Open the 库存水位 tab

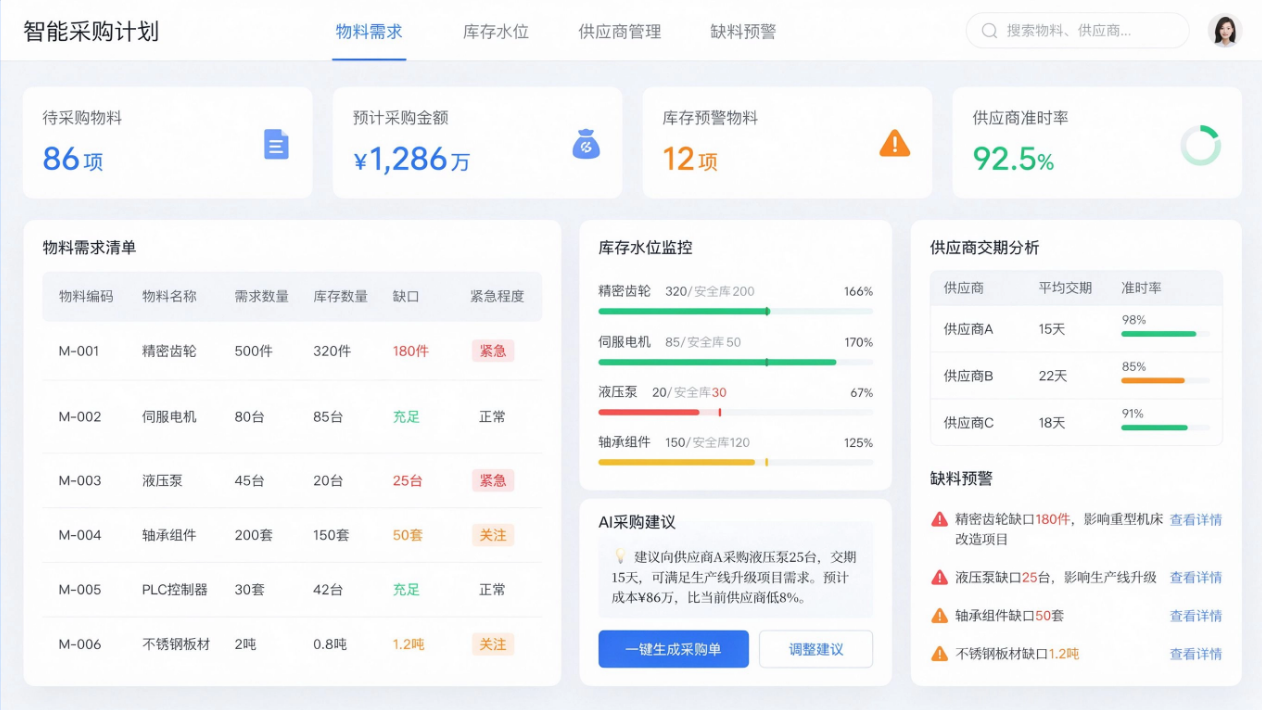496,31
